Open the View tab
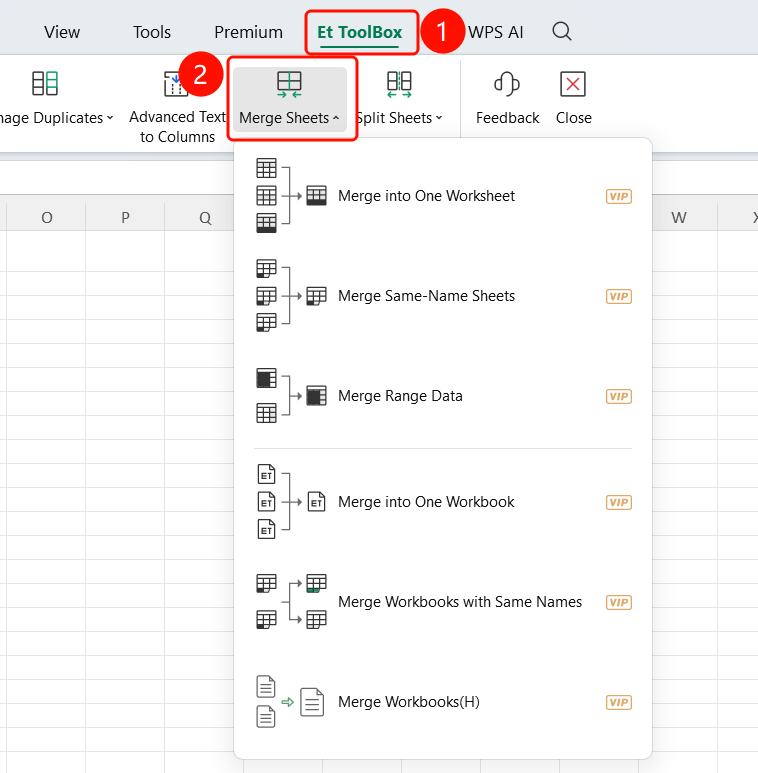This screenshot has height=773, width=758. pos(62,32)
